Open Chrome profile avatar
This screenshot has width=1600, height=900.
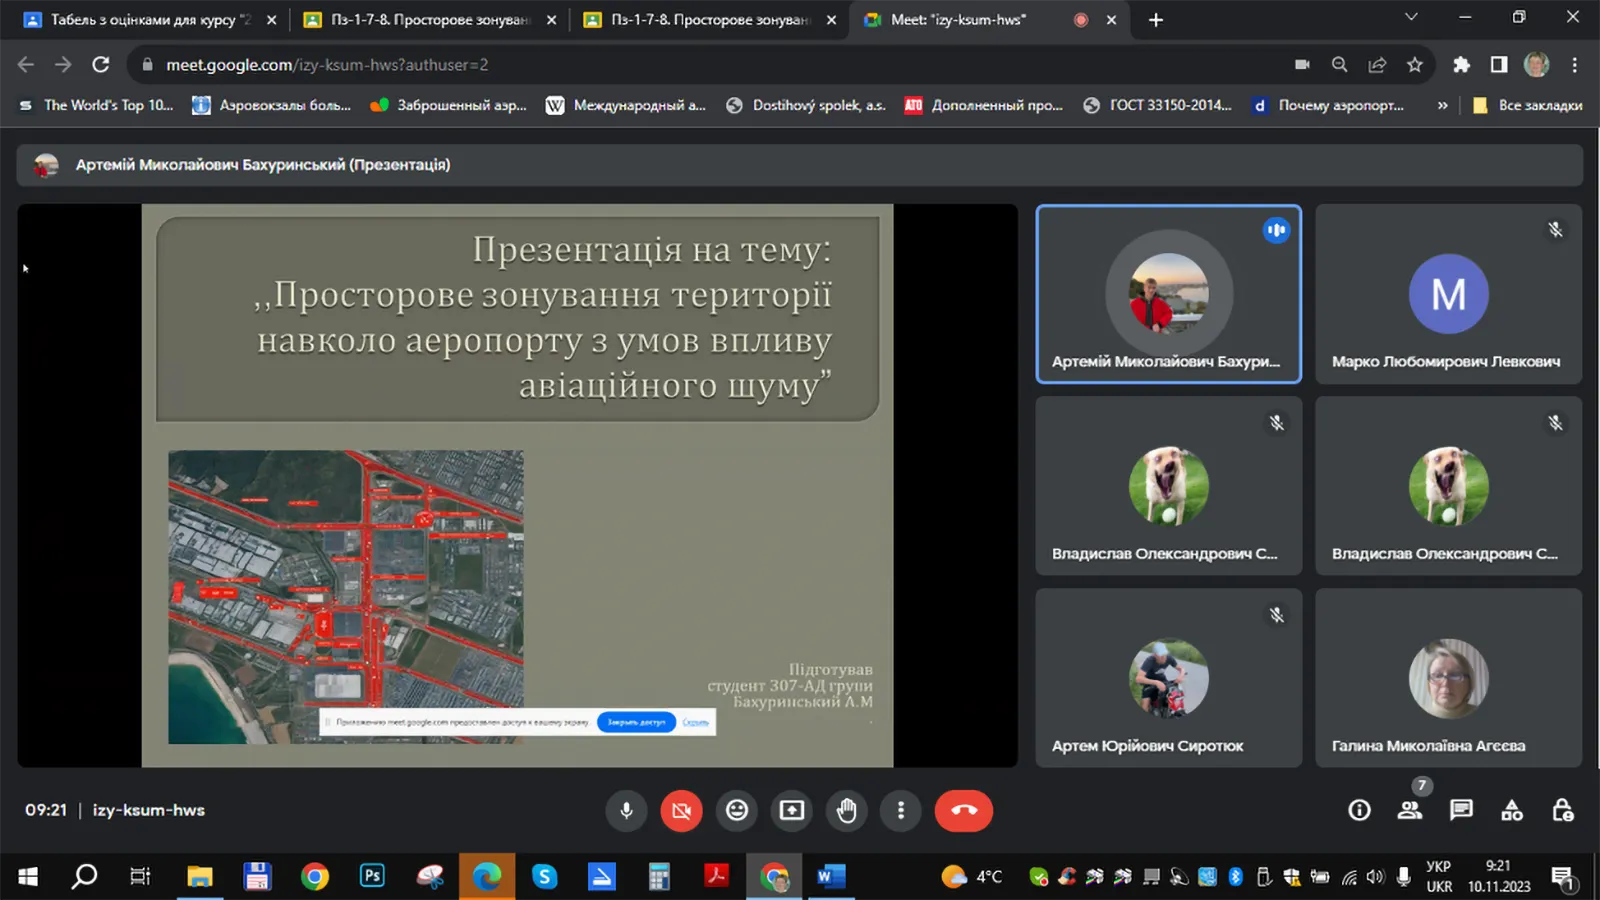(1537, 64)
